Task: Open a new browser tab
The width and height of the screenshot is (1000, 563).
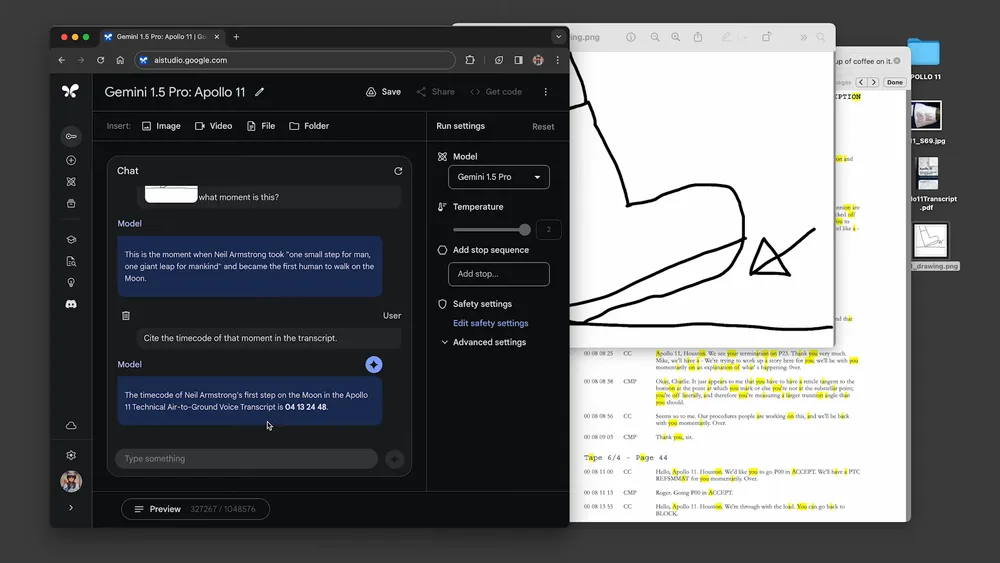Action: 236,37
